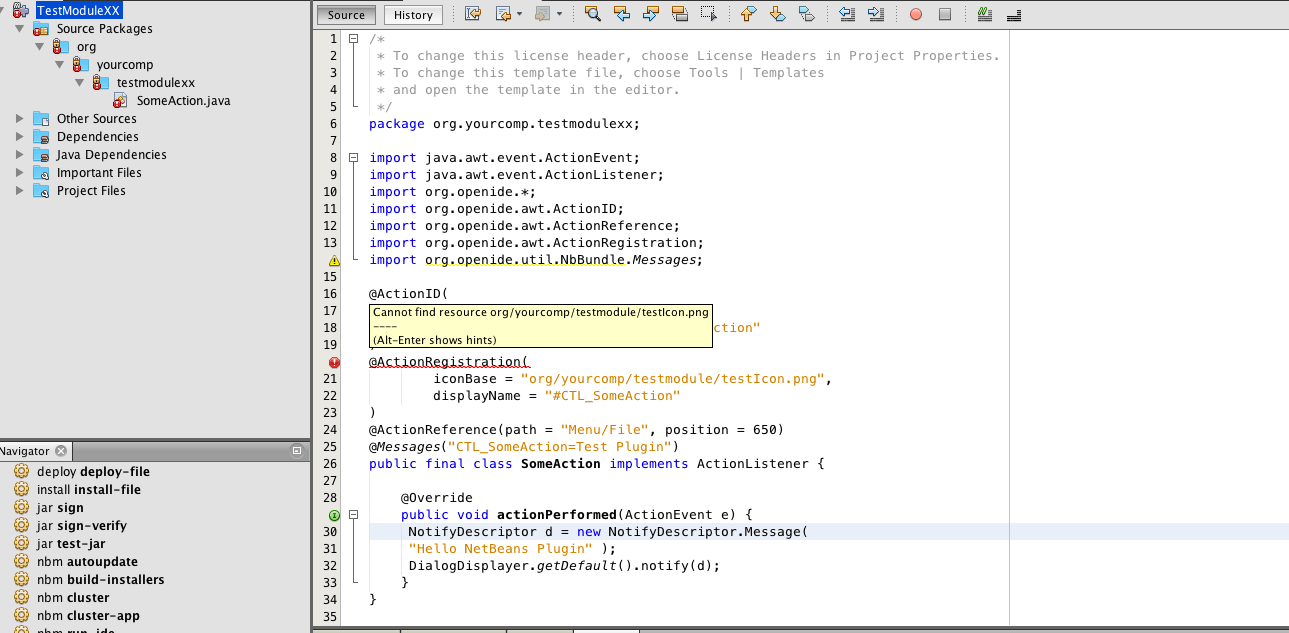1289x633 pixels.
Task: Click the Shift Line Left icon
Action: click(847, 14)
